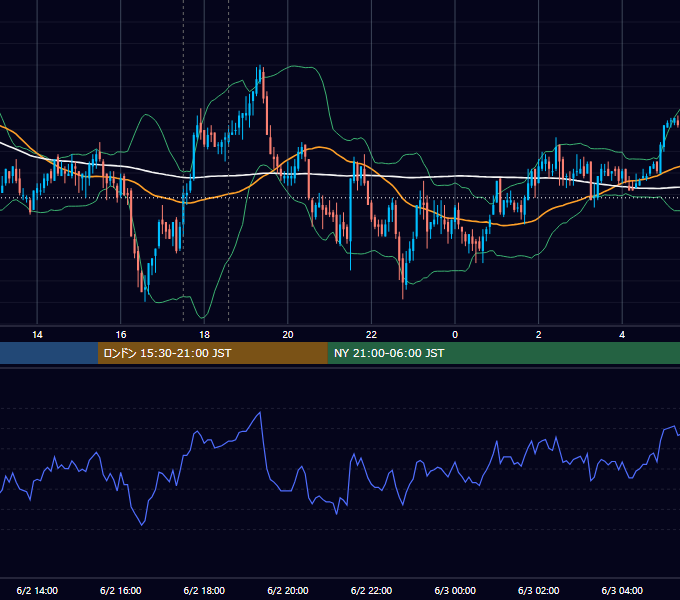This screenshot has width=680, height=600.
Task: Click the 2 hour axis label
Action: (x=539, y=335)
